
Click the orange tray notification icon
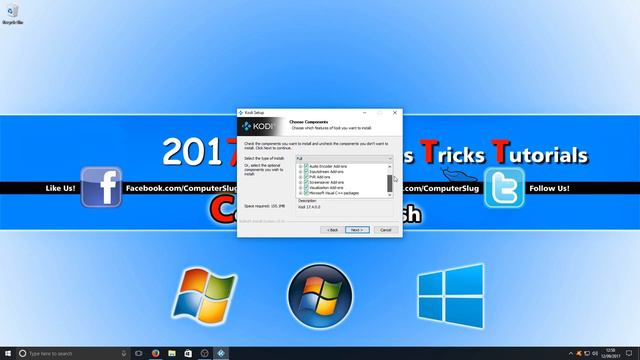(x=579, y=353)
